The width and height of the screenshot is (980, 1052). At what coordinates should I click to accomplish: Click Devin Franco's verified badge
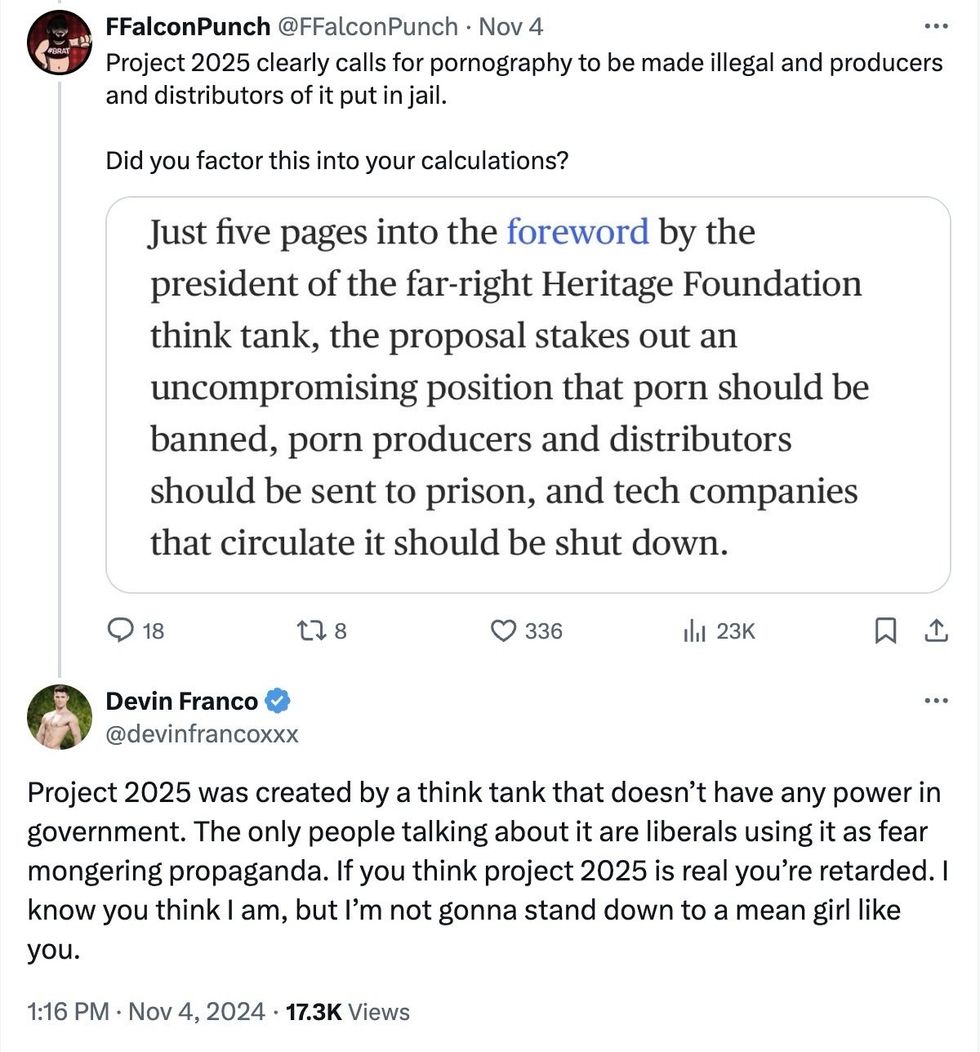[279, 701]
